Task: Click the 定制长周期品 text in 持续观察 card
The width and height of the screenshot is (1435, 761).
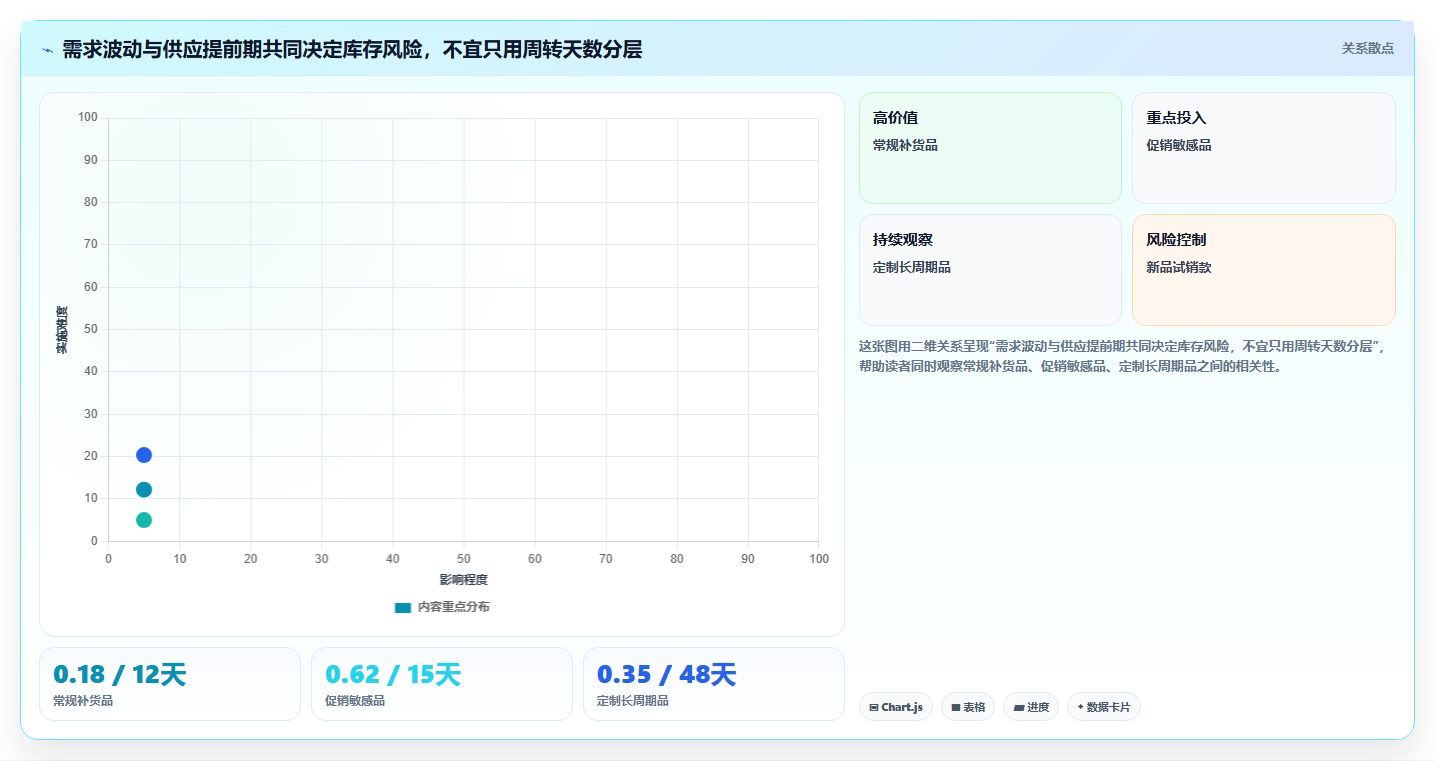Action: [x=912, y=267]
